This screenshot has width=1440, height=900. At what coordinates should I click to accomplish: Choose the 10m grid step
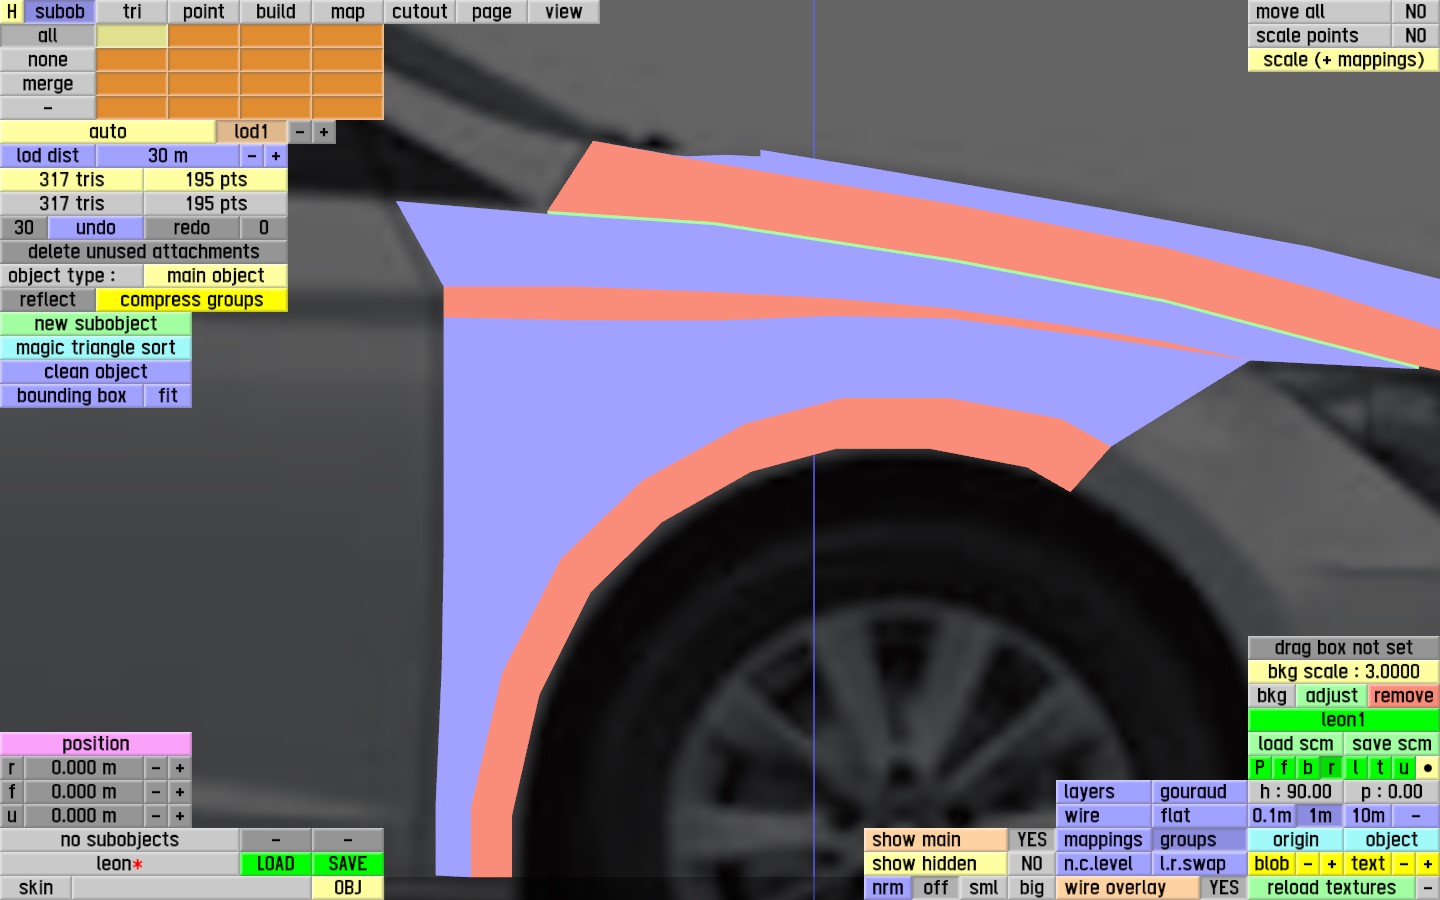click(1368, 816)
